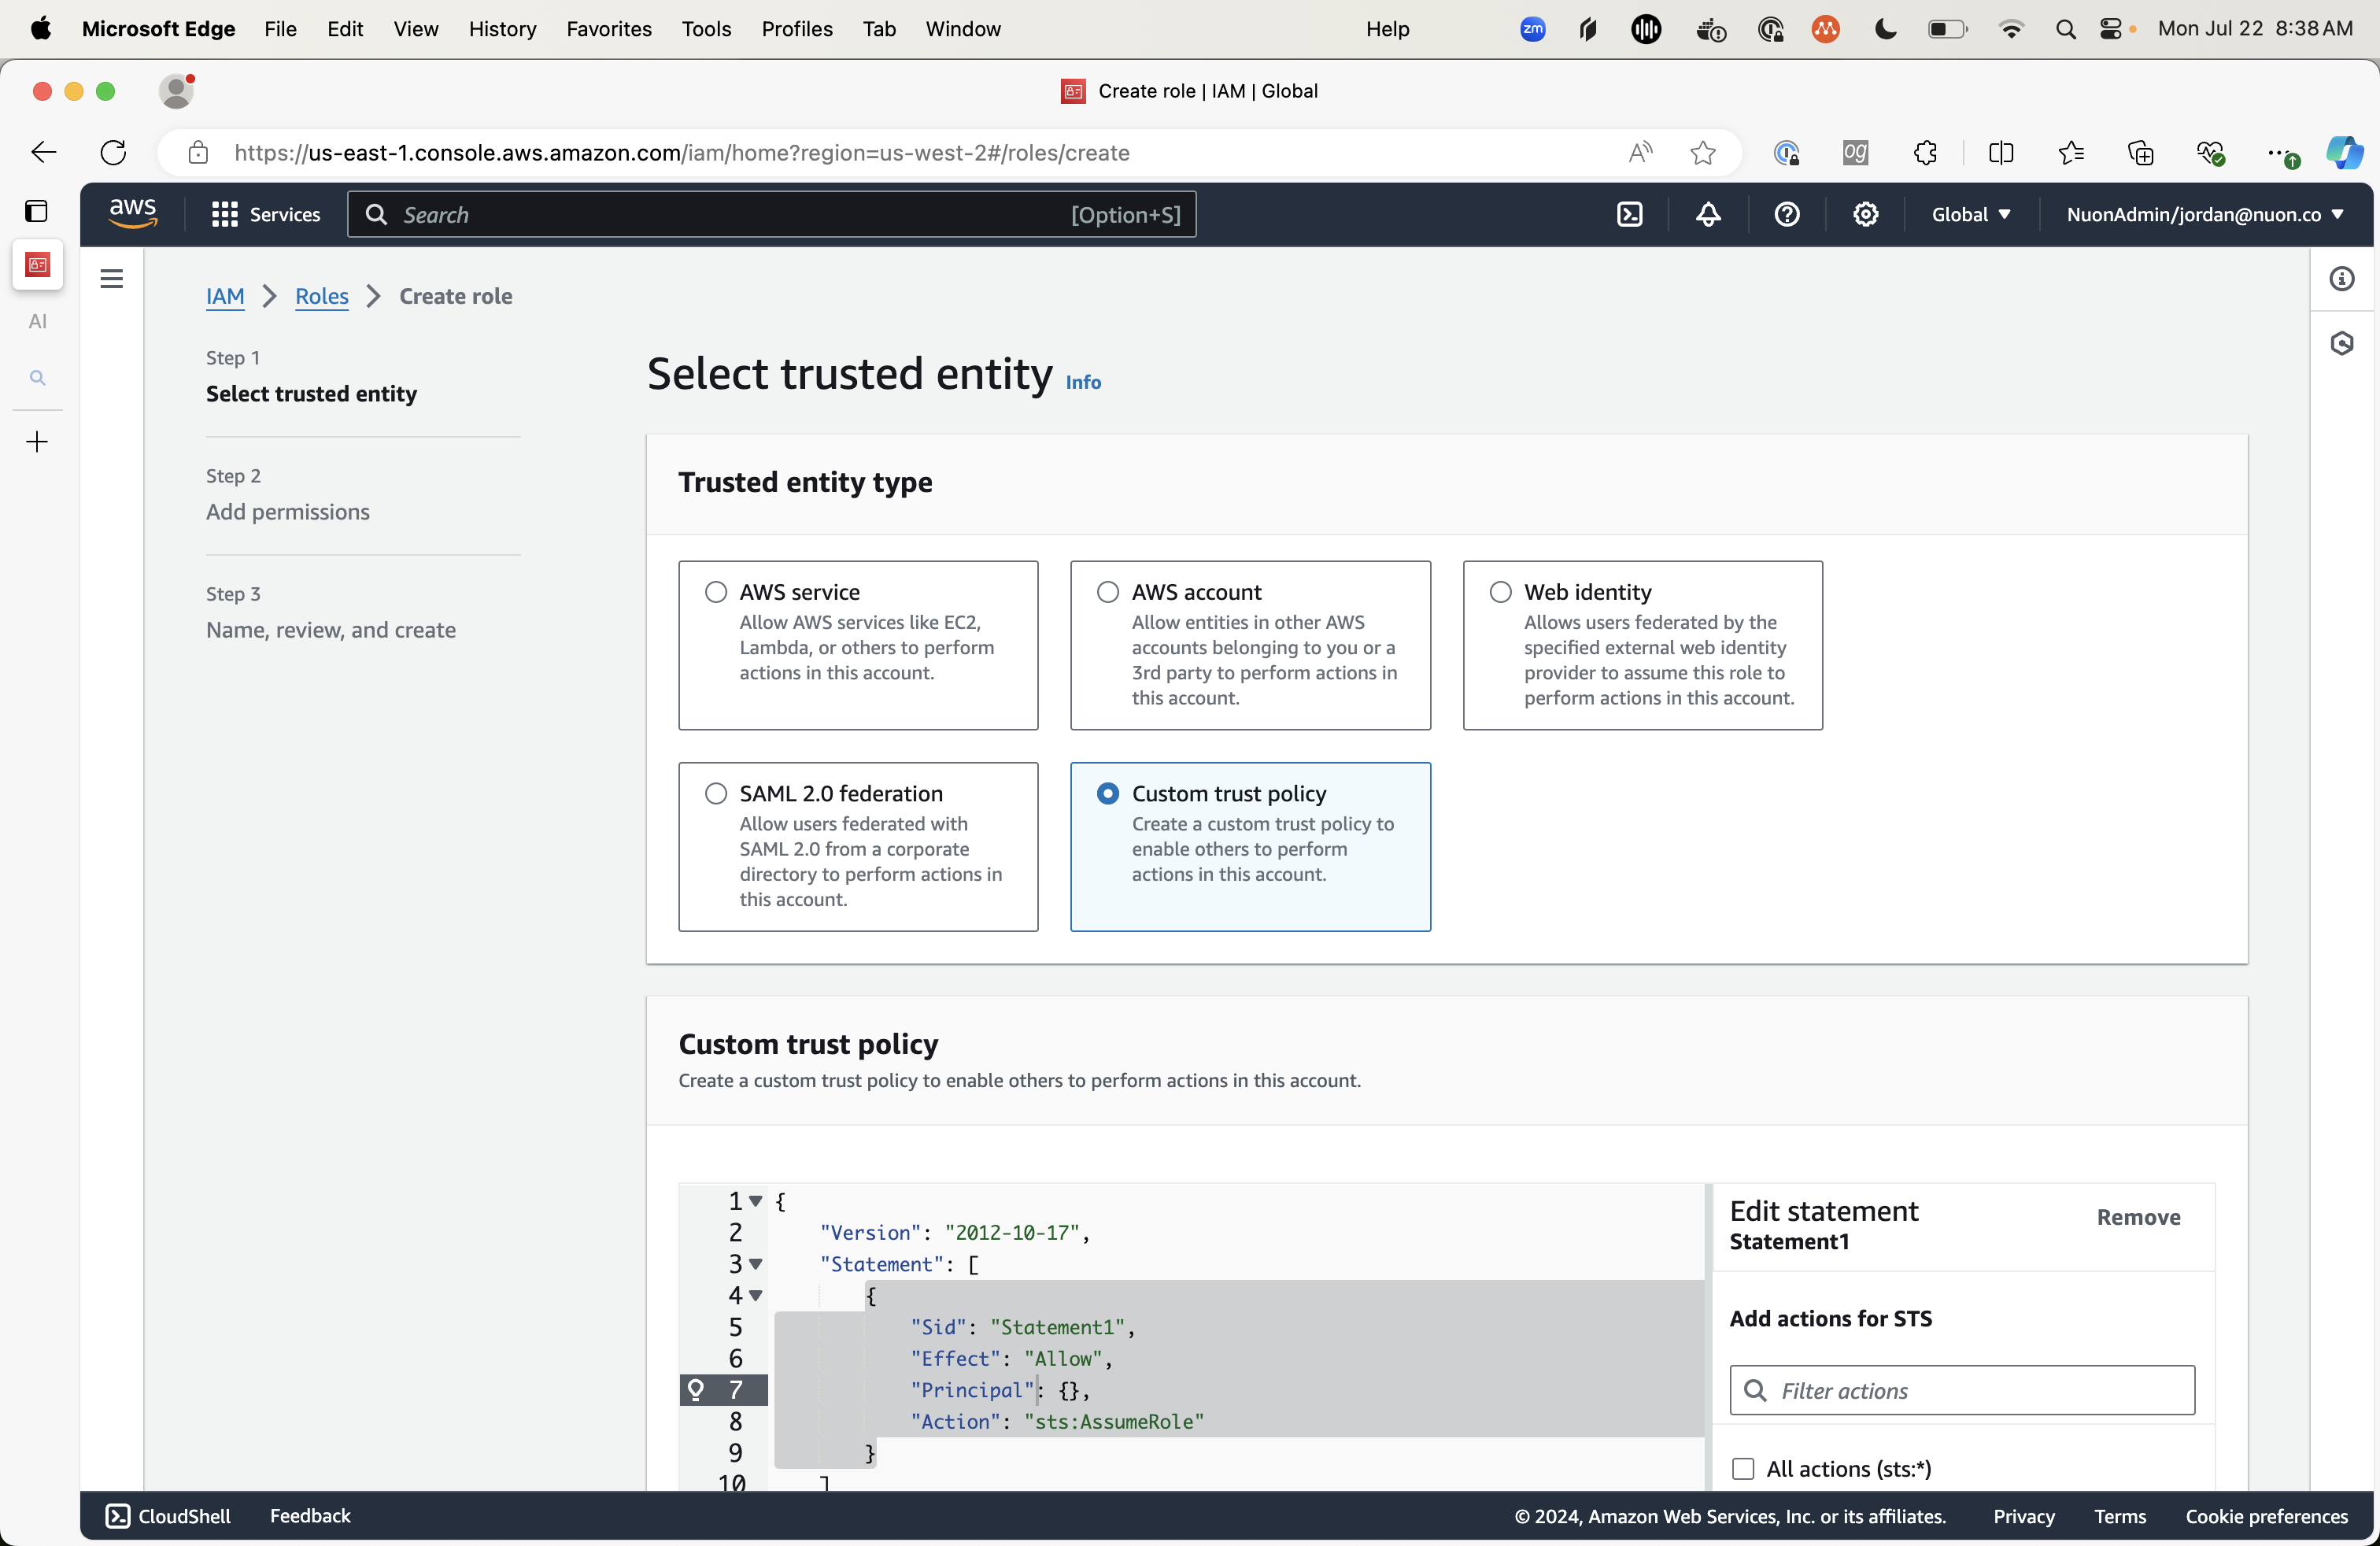
Task: Expand the Global region dropdown
Action: click(1970, 215)
